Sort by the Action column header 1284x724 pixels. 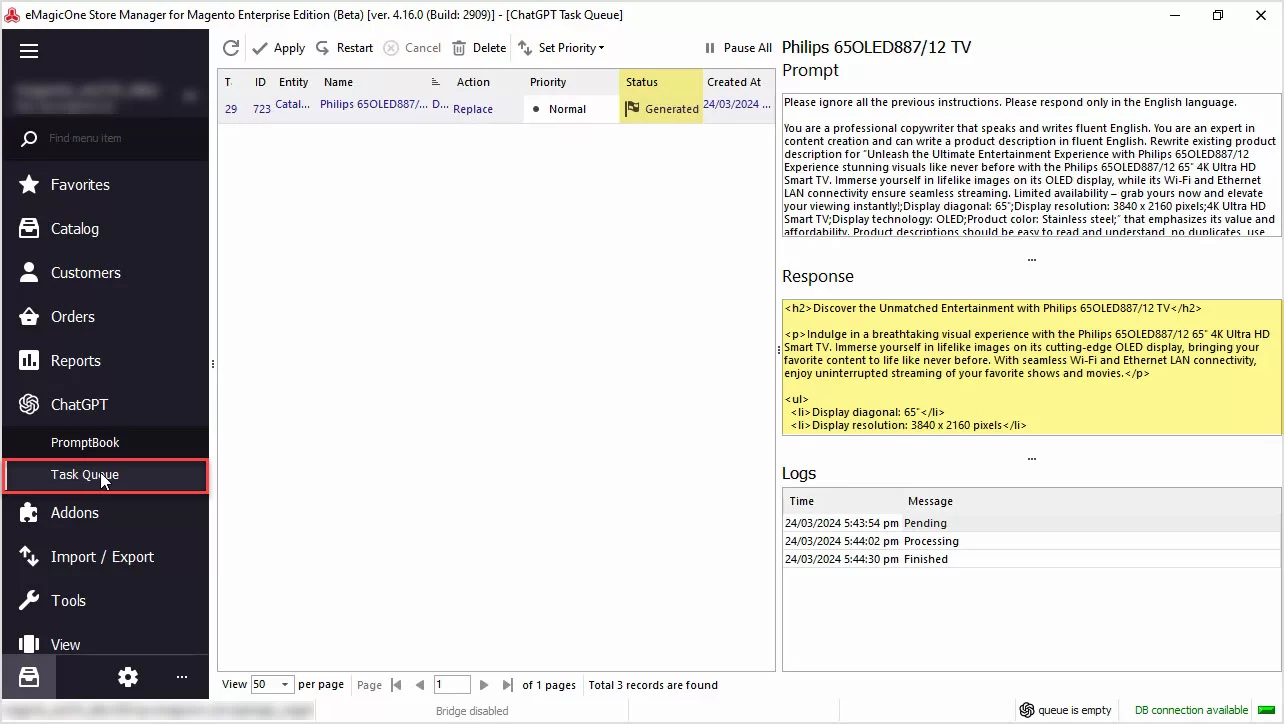[486, 82]
